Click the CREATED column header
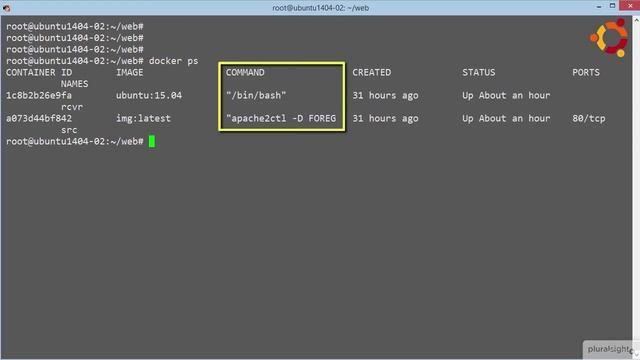 click(371, 72)
